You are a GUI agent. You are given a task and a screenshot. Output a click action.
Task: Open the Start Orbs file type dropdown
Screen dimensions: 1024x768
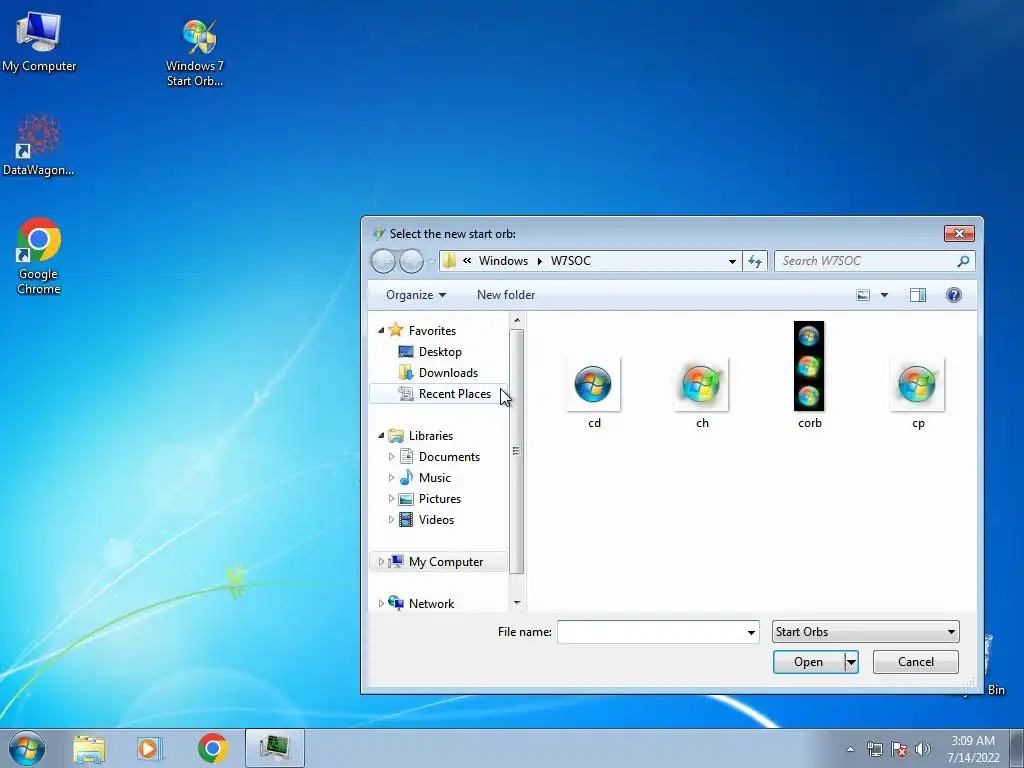[x=865, y=632]
